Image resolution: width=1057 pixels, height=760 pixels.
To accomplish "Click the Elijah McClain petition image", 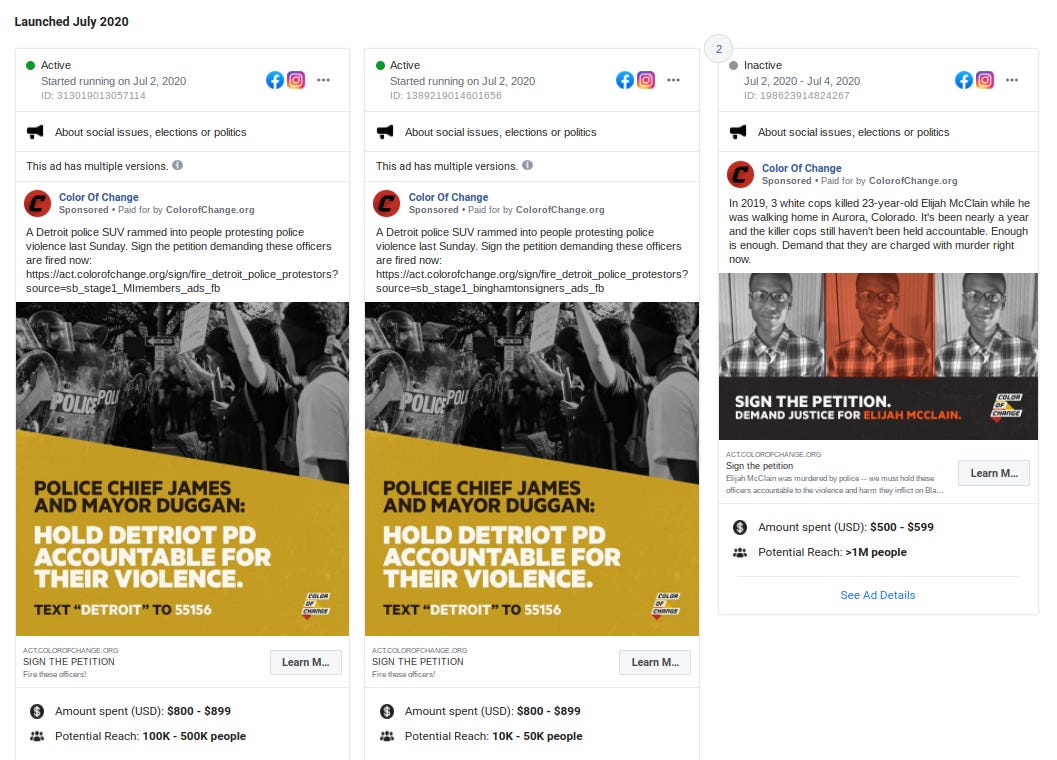I will (878, 356).
